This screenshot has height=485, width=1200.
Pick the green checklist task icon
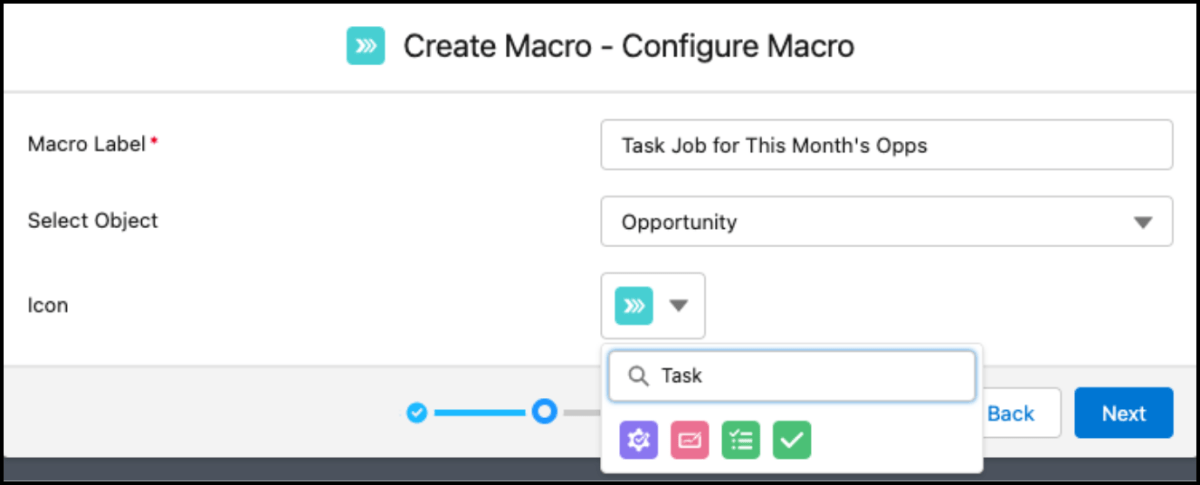tap(741, 439)
